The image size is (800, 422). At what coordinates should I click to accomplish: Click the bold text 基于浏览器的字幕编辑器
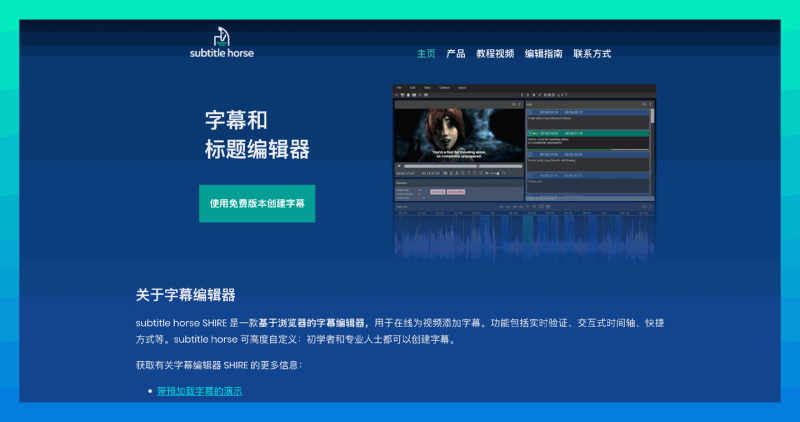pyautogui.click(x=311, y=323)
